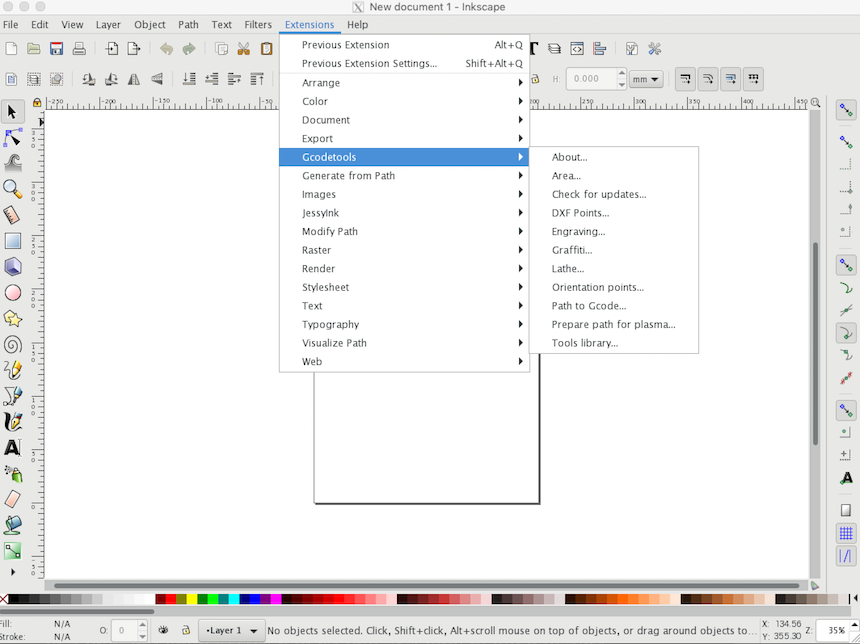Open Previous Extension Settings entry
The width and height of the screenshot is (860, 644).
click(x=404, y=64)
